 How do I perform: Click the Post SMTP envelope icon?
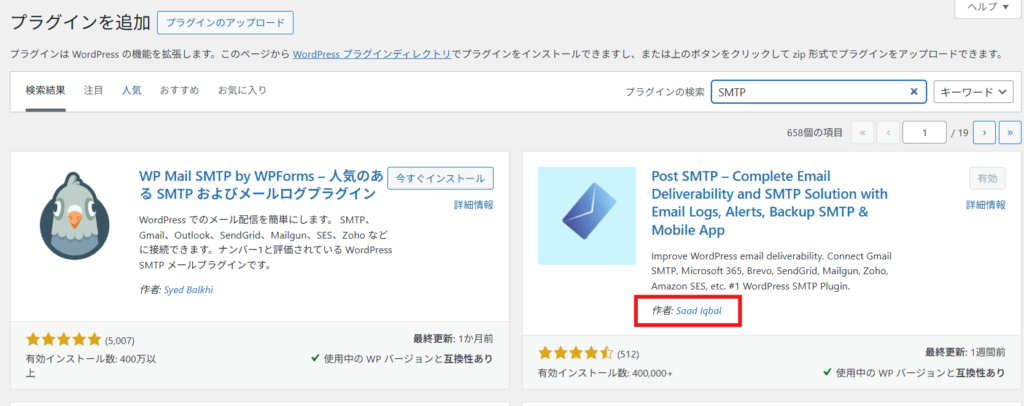pyautogui.click(x=586, y=216)
